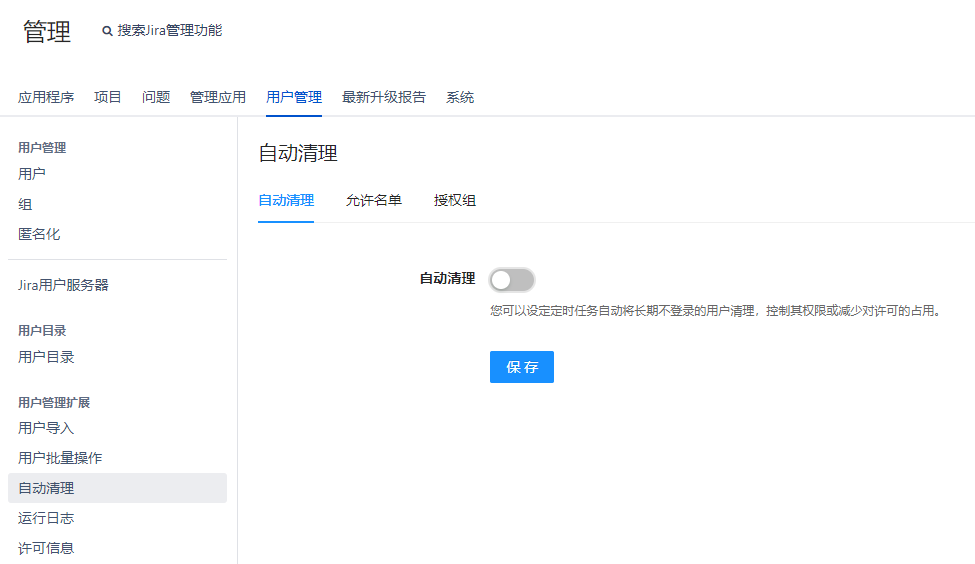975x564 pixels.
Task: Open Jira用户服务器 in the sidebar
Action: click(63, 285)
